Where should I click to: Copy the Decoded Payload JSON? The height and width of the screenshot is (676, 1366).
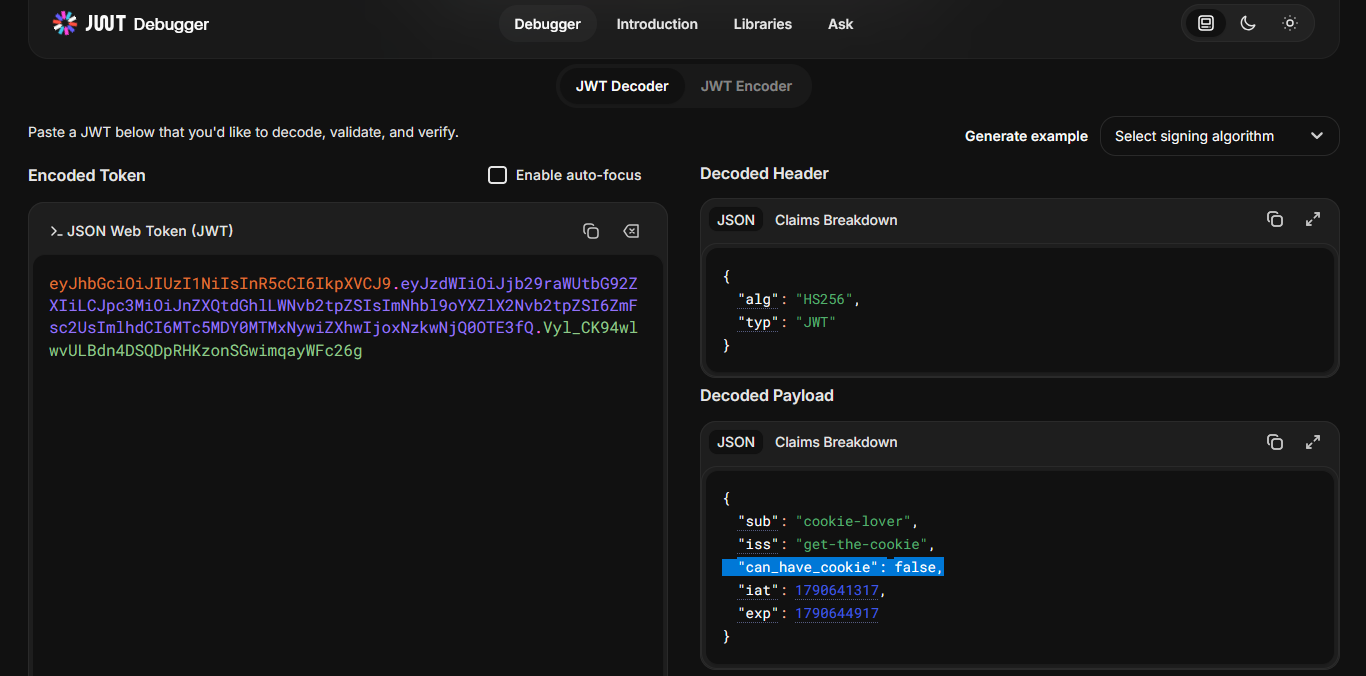(x=1275, y=441)
